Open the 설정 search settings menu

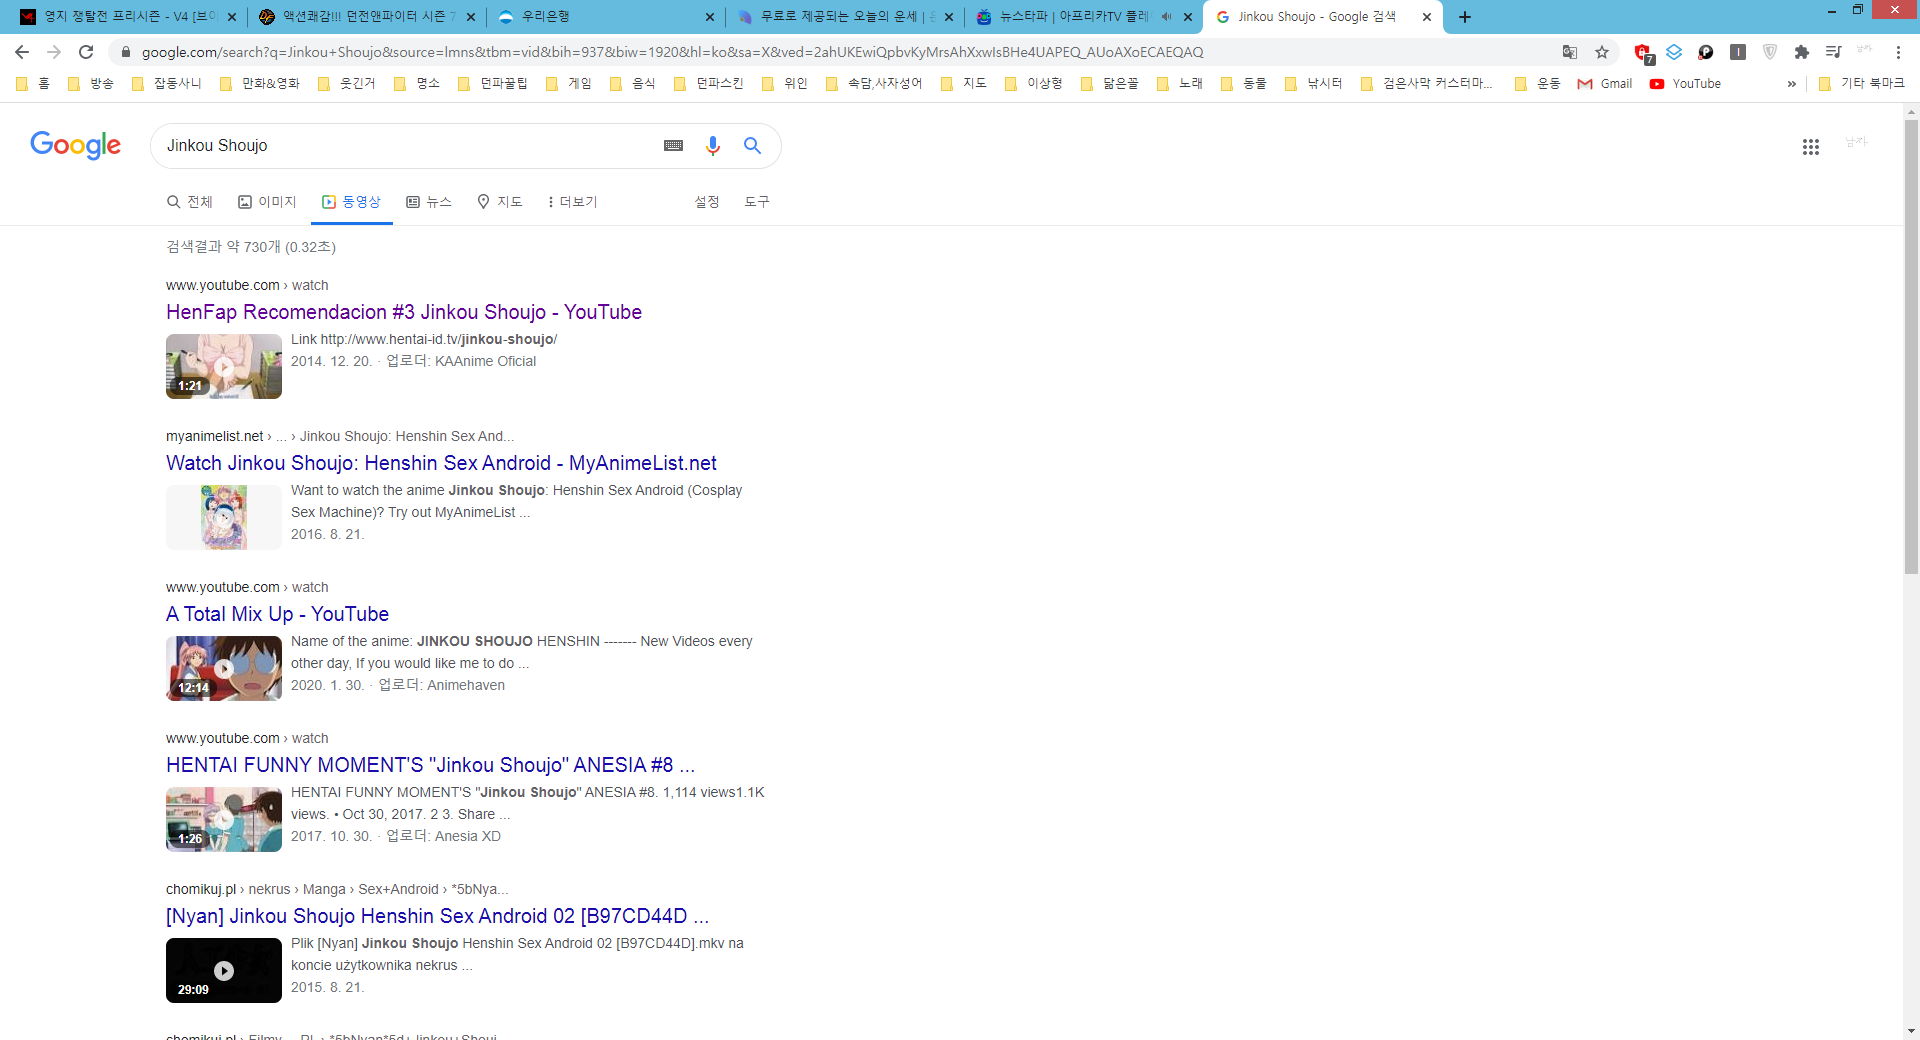[x=707, y=202]
